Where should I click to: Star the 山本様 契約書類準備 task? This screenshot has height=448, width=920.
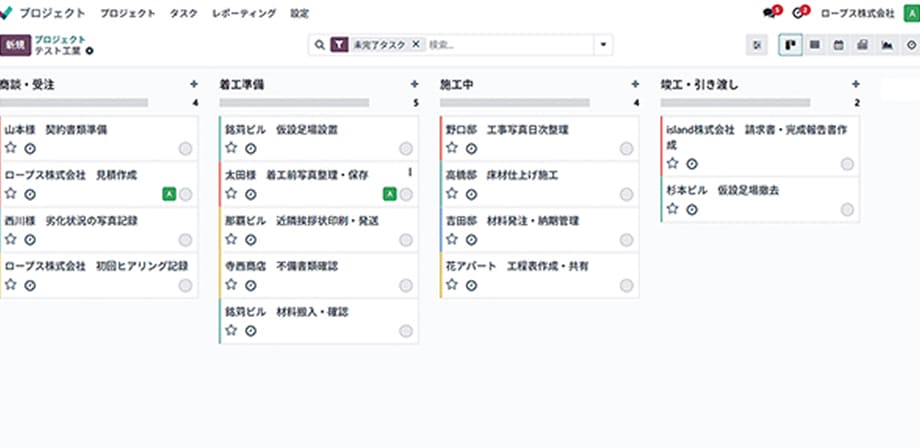pos(11,148)
